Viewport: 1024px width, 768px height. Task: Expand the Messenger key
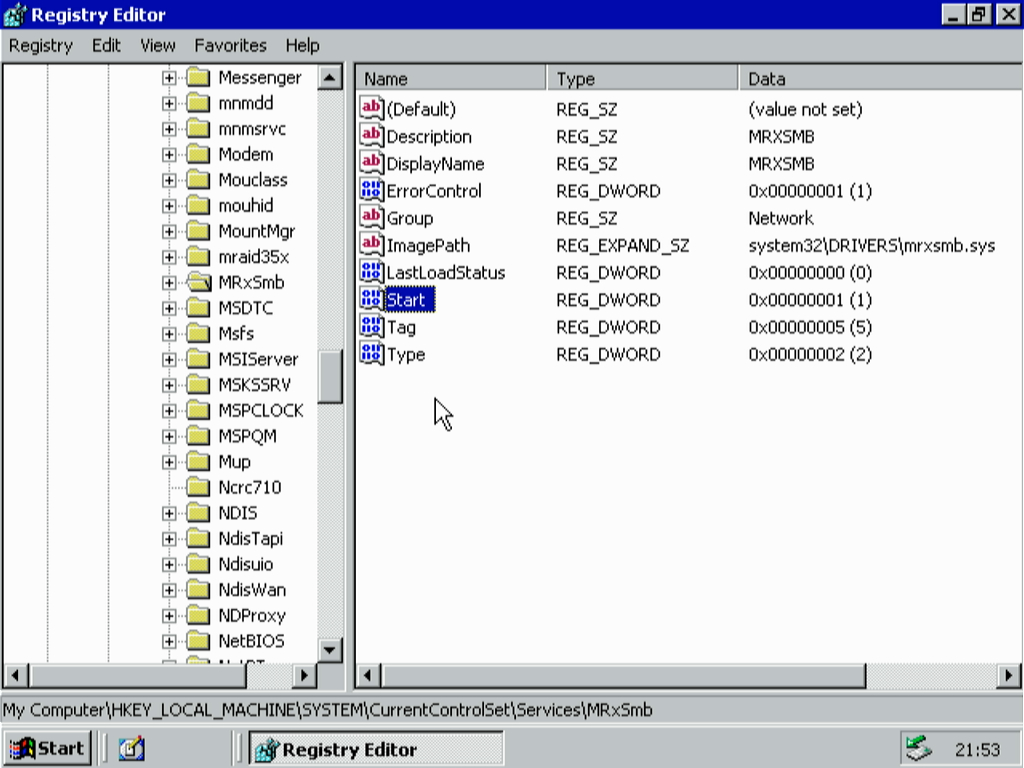(x=169, y=78)
